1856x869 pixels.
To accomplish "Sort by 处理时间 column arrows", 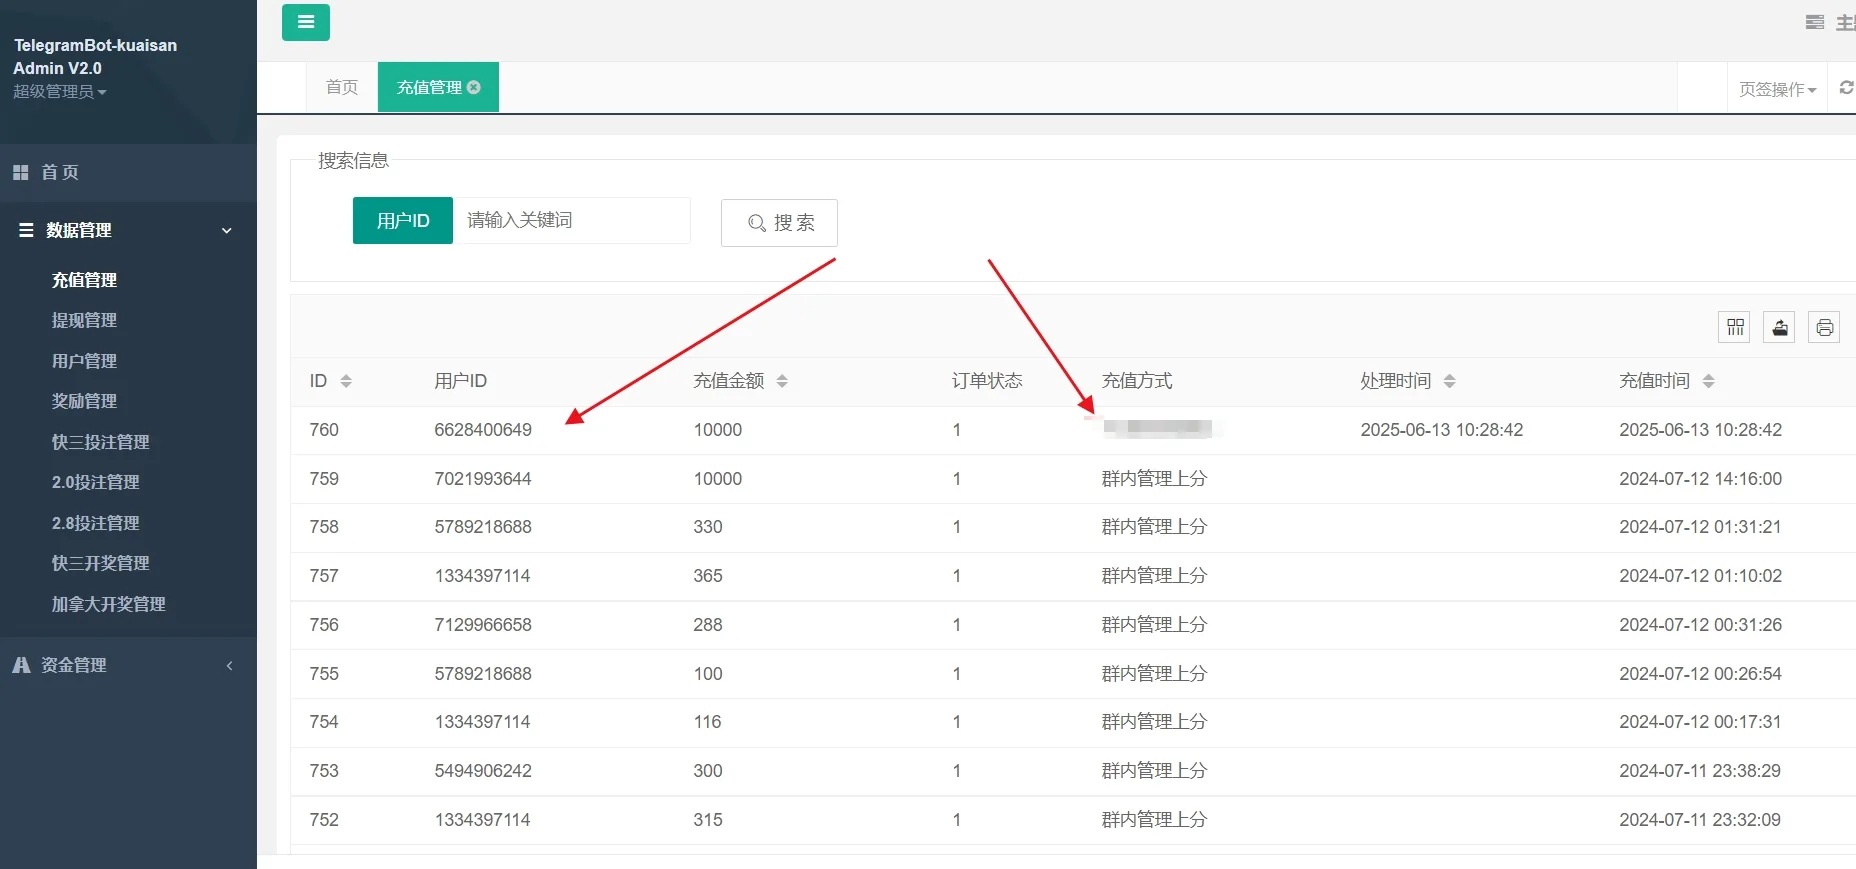I will click(1449, 381).
